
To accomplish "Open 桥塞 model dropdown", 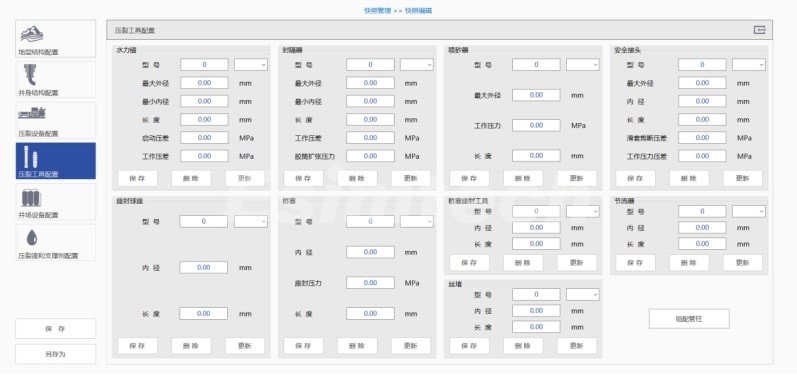I will [x=417, y=222].
